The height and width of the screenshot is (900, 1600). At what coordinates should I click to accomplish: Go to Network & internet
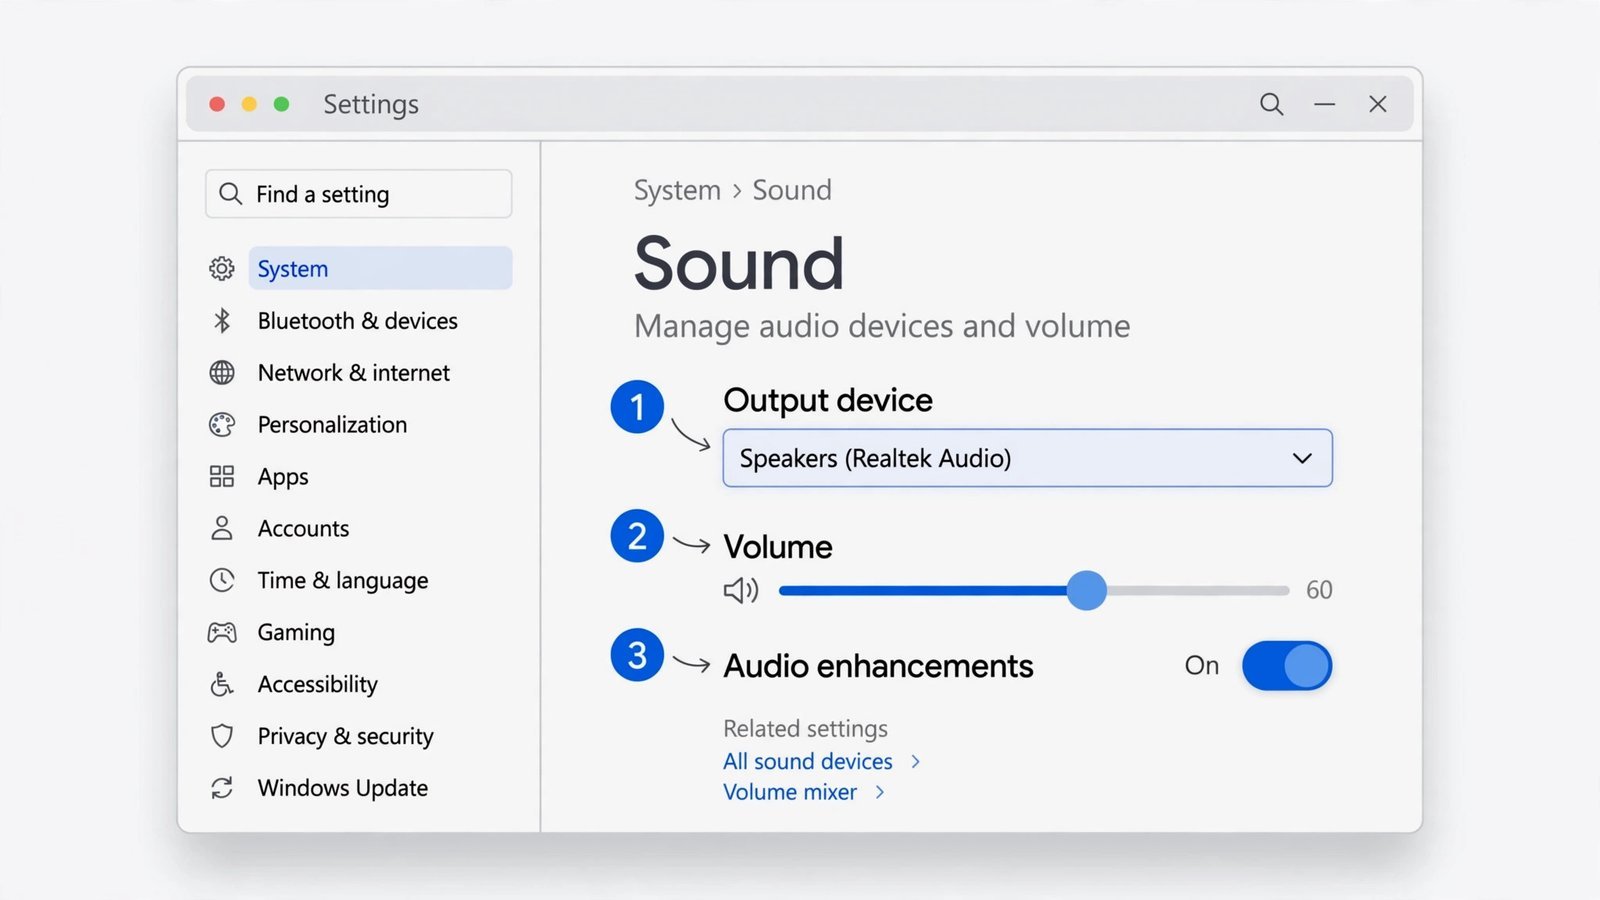[x=353, y=372]
